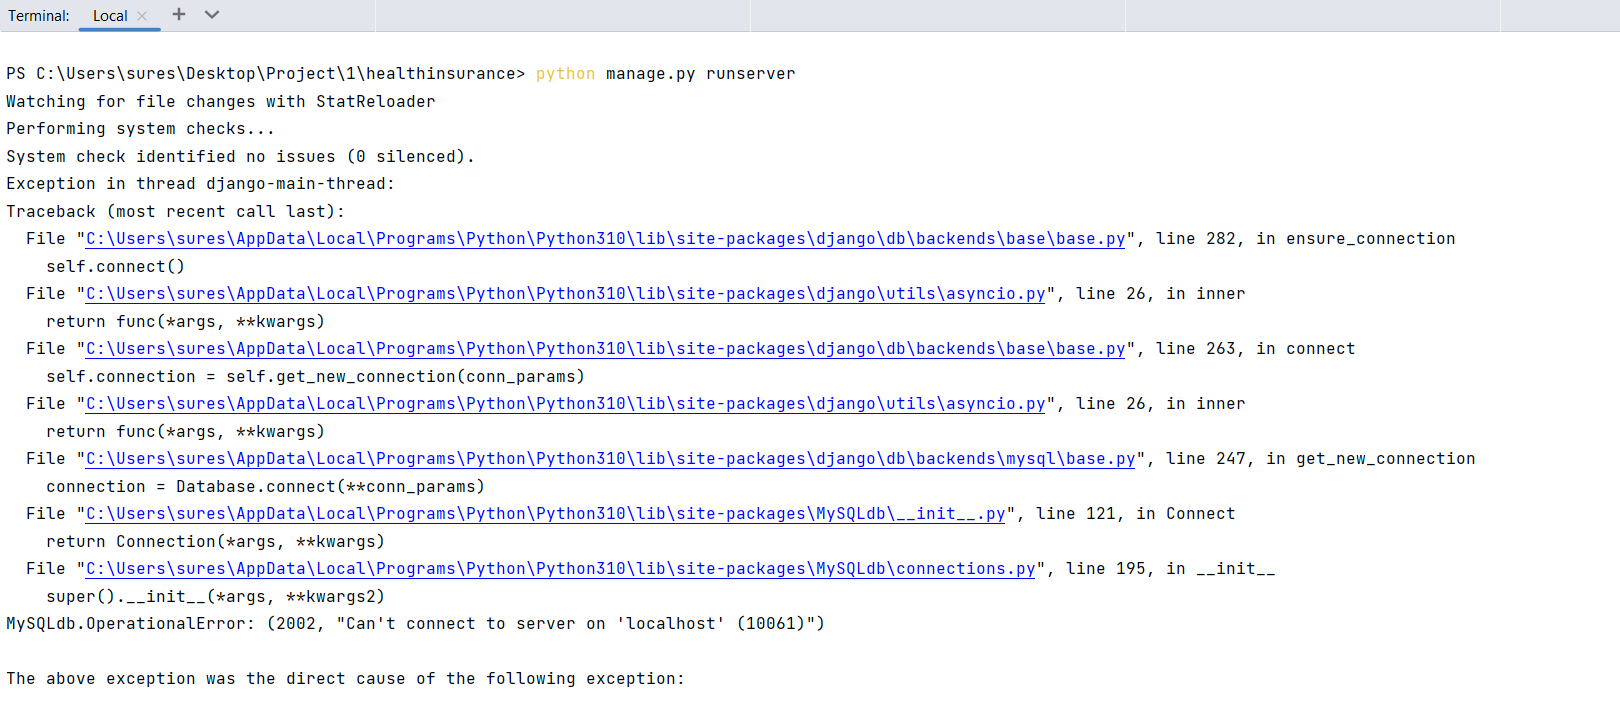Viewport: 1620px width, 713px height.
Task: Open mysql\base.py link for get_new_connection
Action: click(610, 459)
